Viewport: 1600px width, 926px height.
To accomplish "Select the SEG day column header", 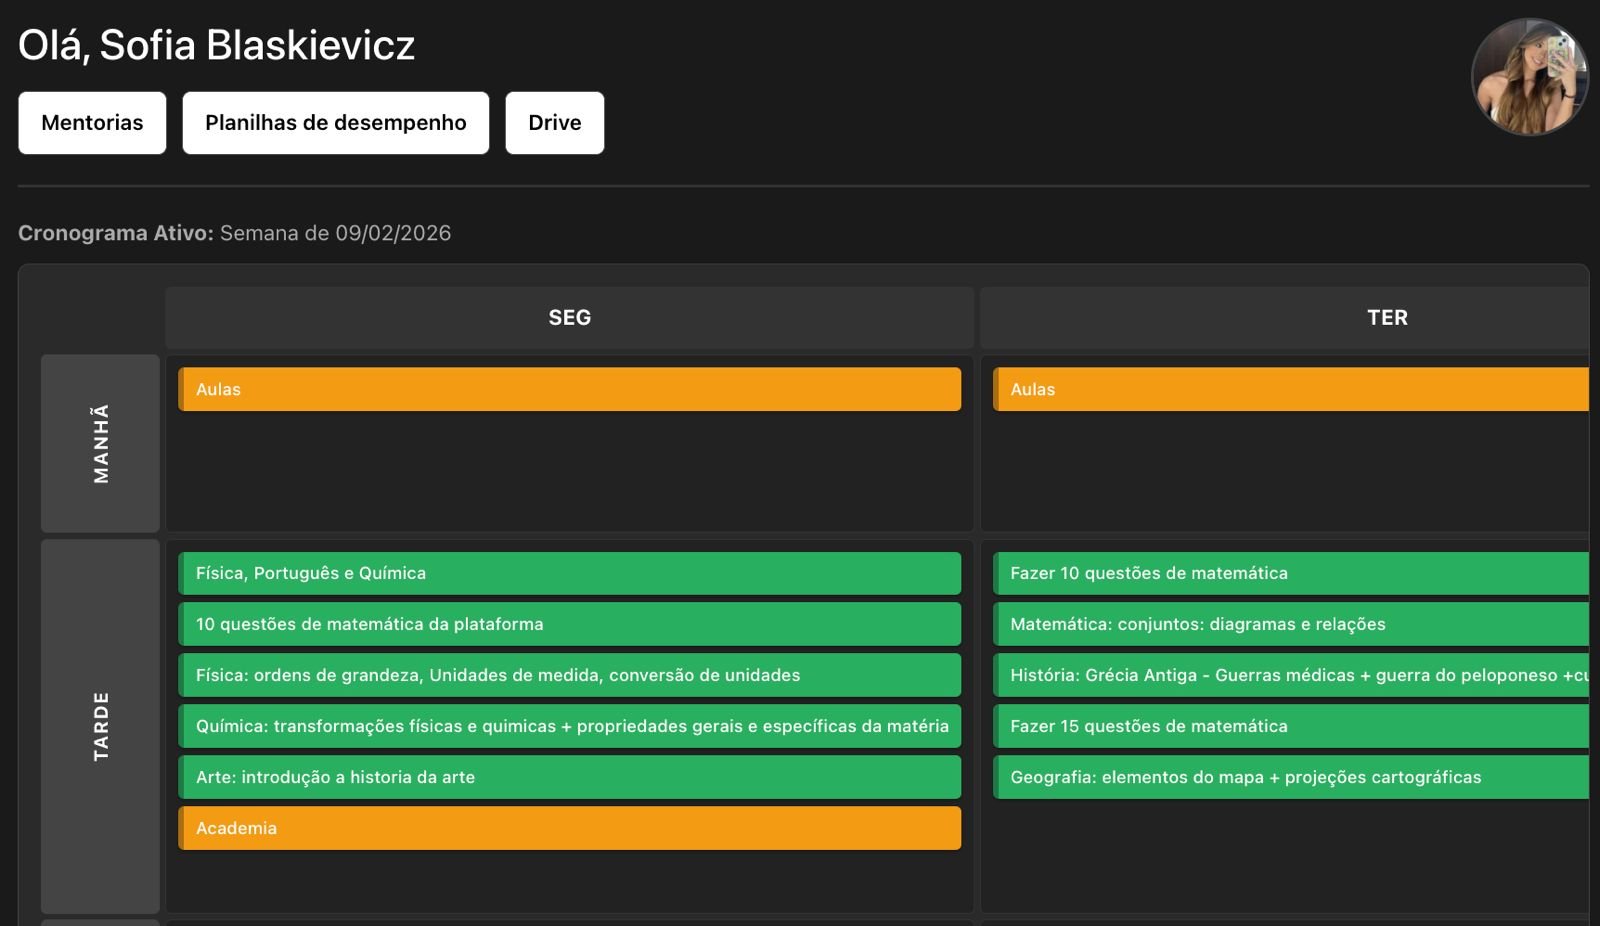I will coord(569,318).
